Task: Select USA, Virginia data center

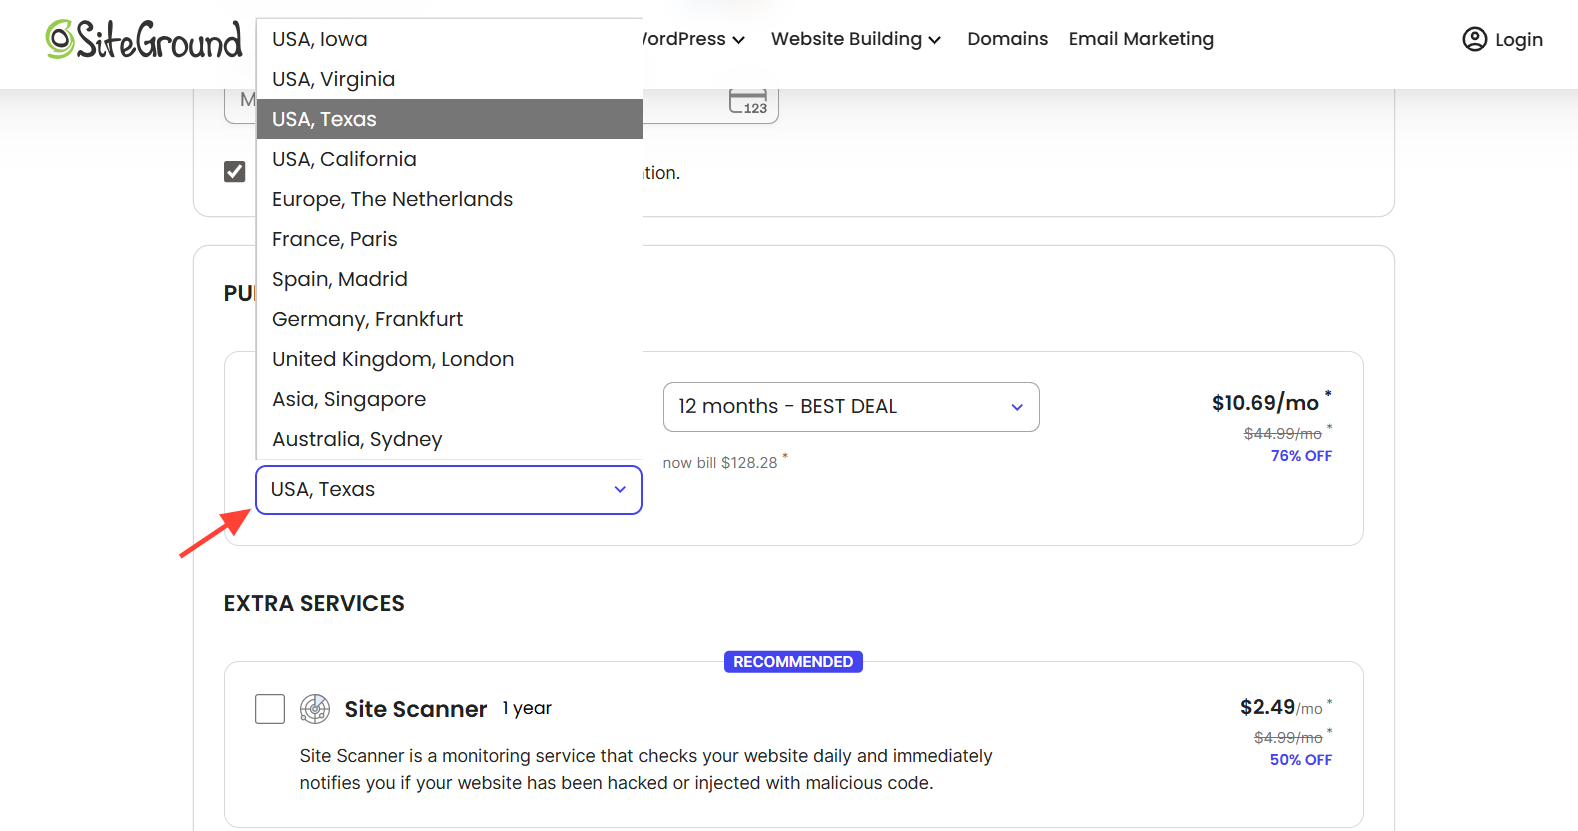Action: [x=450, y=79]
